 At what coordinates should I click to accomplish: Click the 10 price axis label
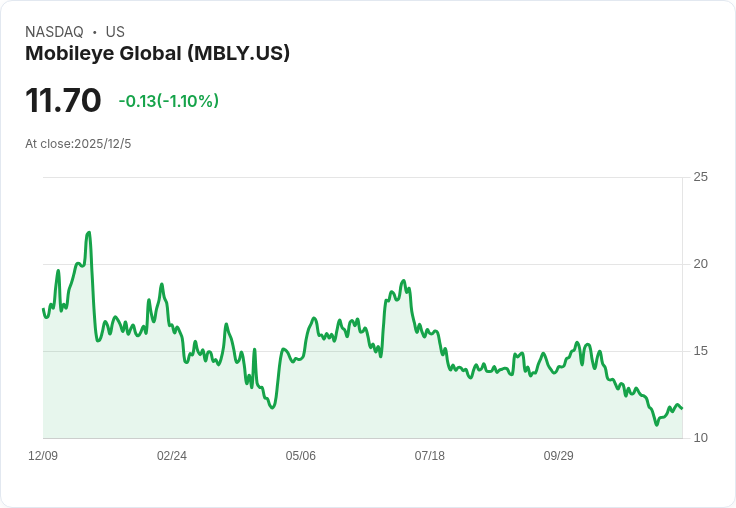(700, 438)
